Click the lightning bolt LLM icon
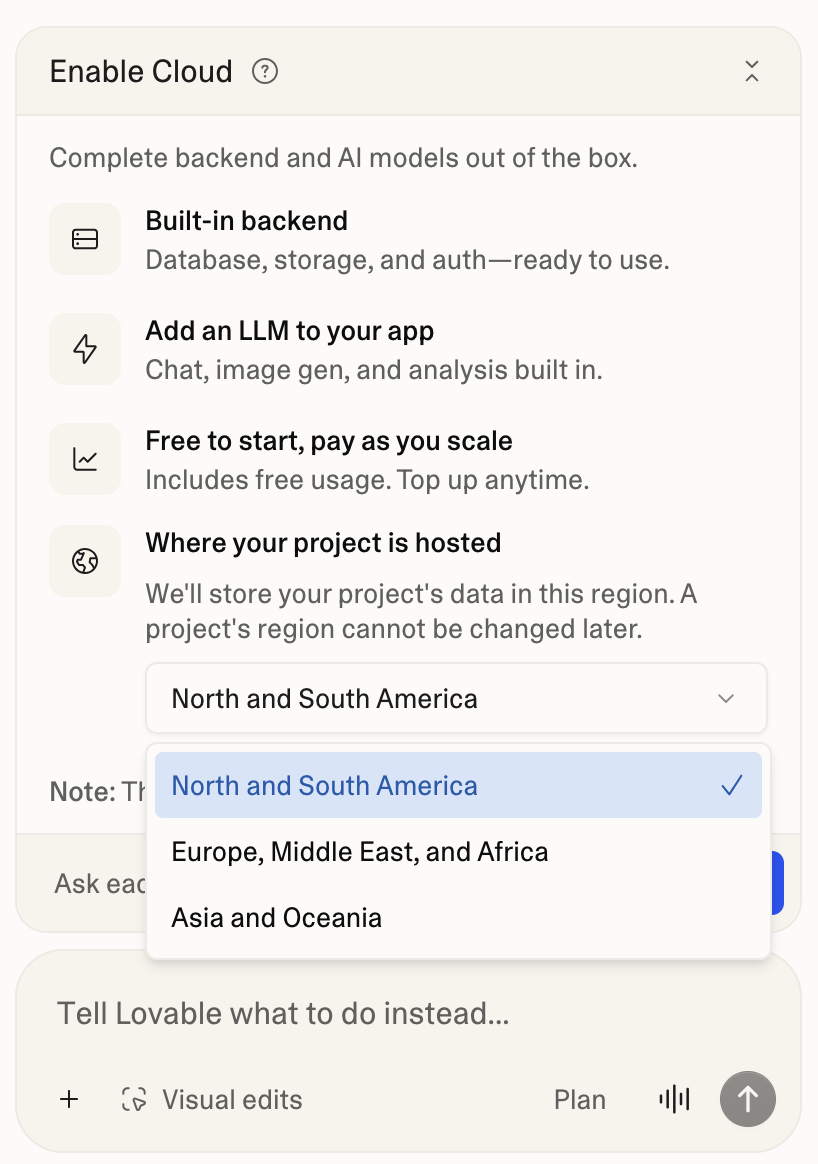The width and height of the screenshot is (818, 1164). [x=85, y=348]
